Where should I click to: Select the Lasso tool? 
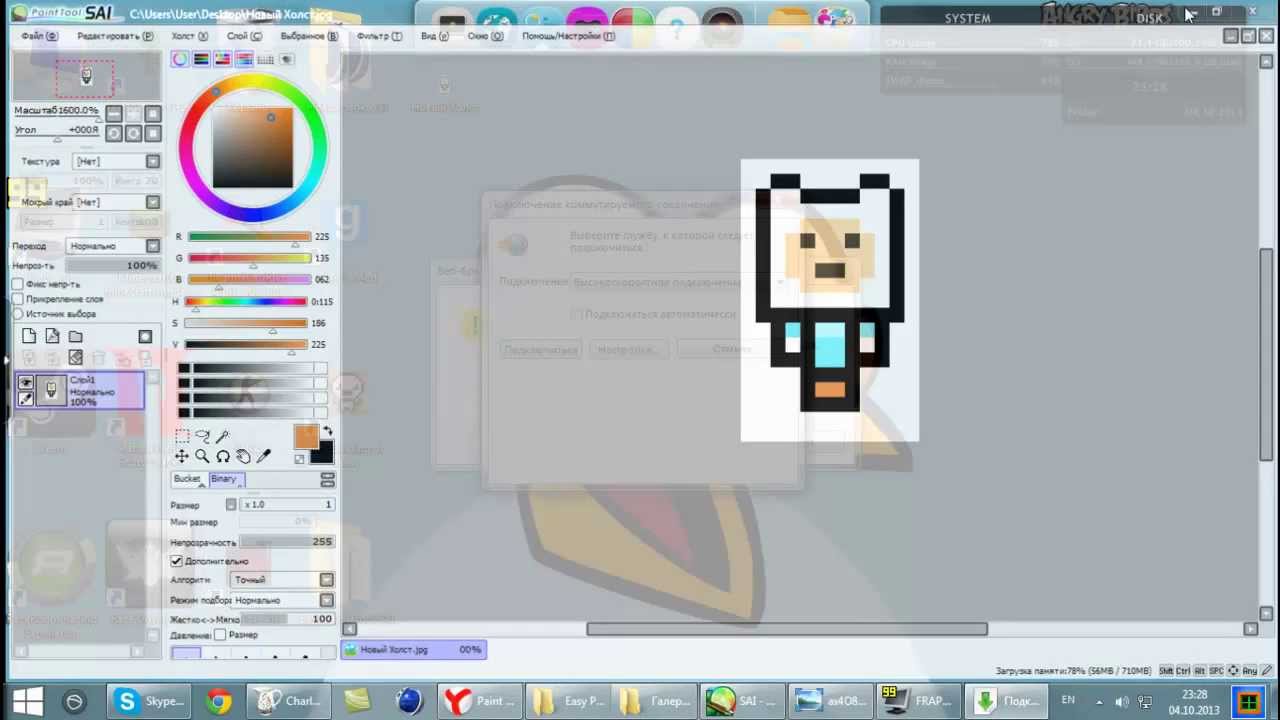coord(202,436)
